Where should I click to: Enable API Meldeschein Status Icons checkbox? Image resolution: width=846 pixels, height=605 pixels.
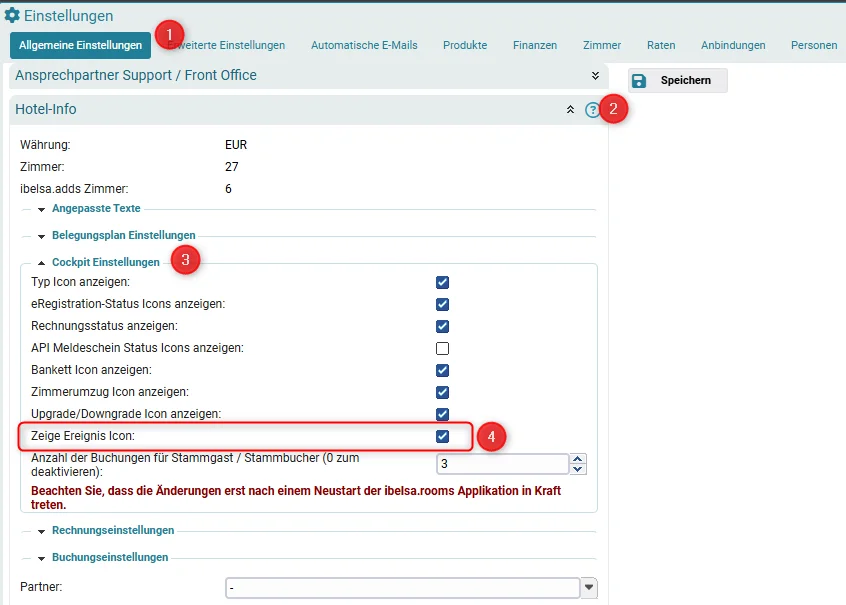[442, 348]
